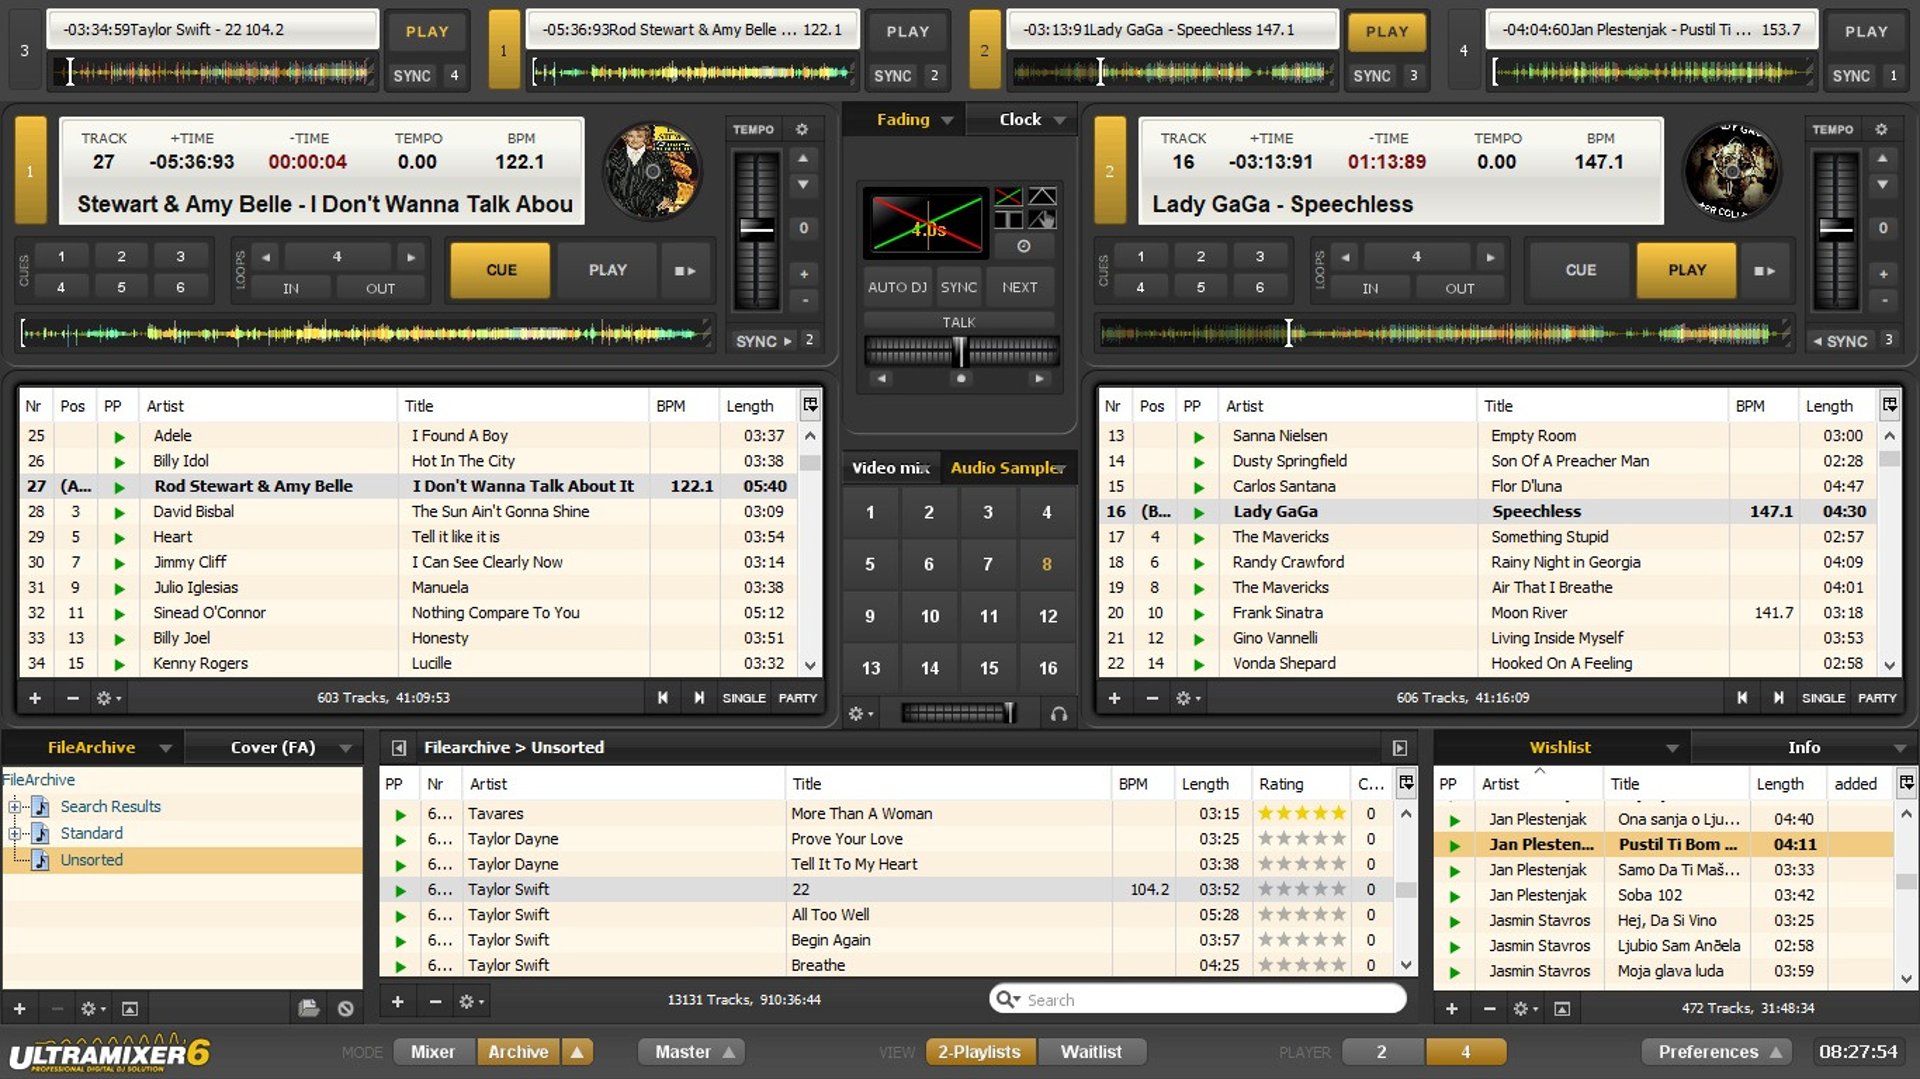Switch left playlist to PARTY mode
The image size is (1920, 1079).
click(x=797, y=698)
